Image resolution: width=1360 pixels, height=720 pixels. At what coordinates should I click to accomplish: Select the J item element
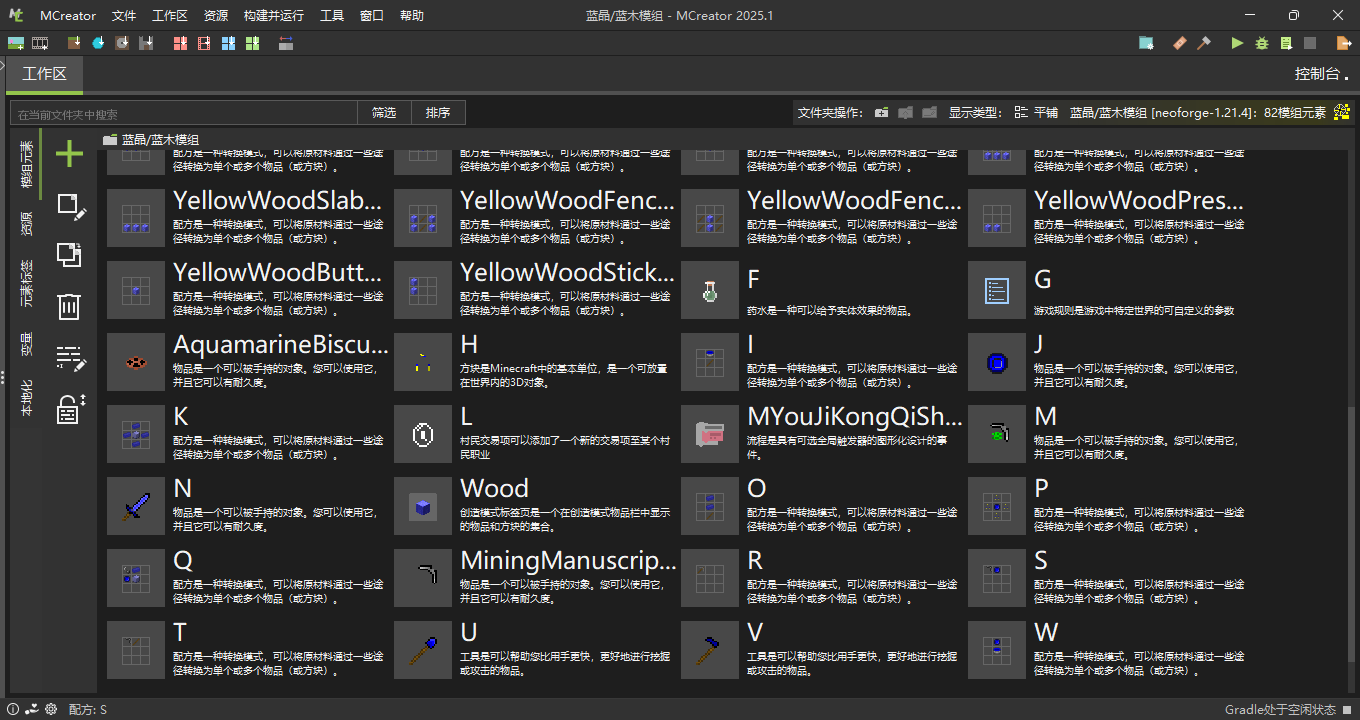coord(1110,361)
